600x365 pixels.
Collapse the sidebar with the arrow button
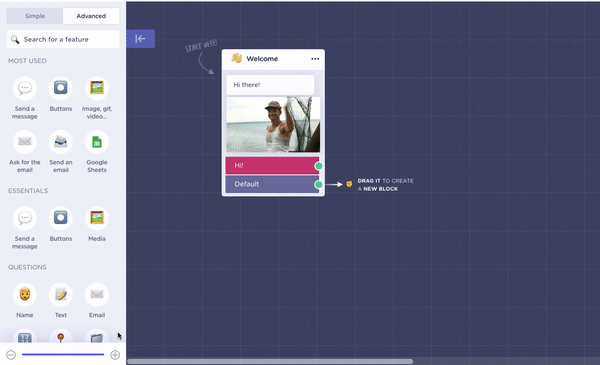(140, 39)
